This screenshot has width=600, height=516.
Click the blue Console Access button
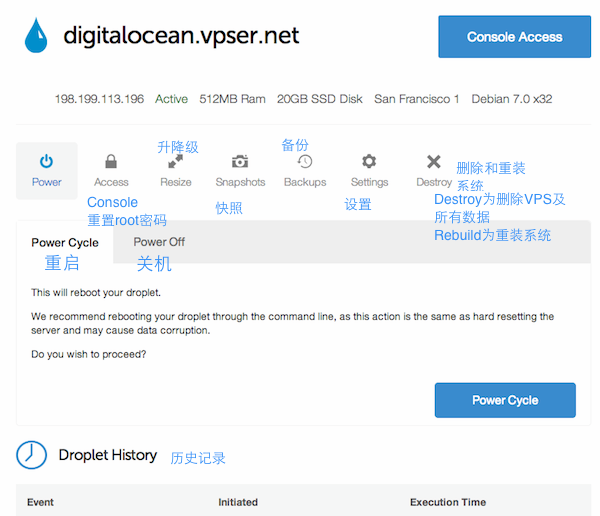(514, 37)
